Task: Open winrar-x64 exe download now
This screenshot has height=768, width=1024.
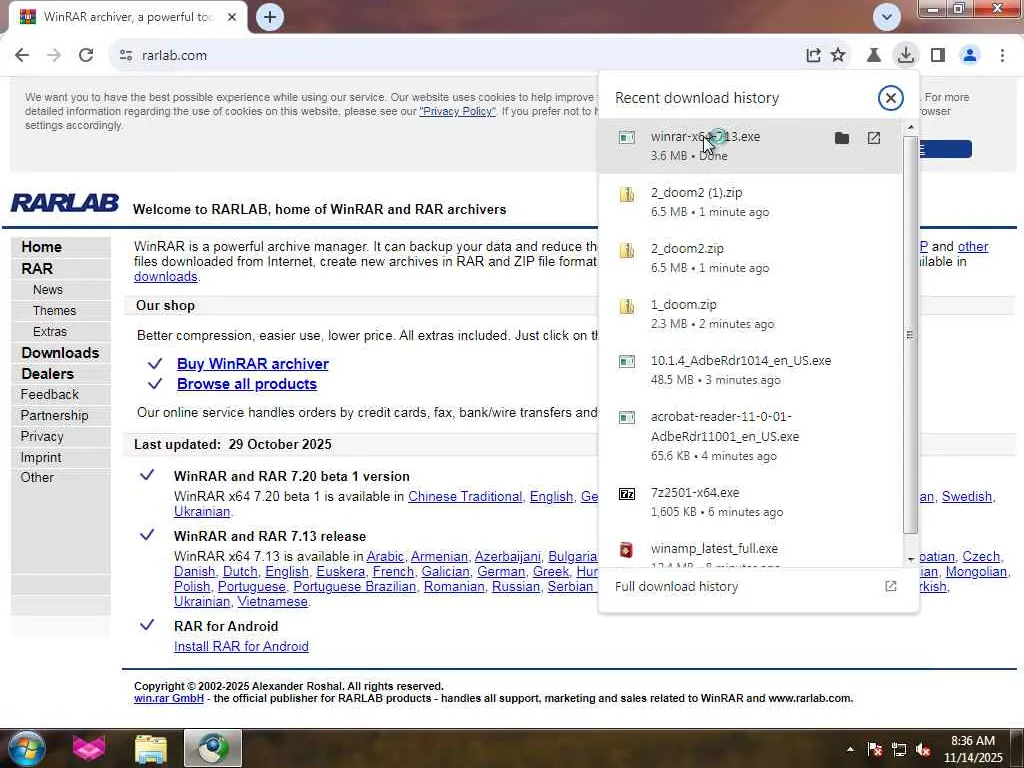Action: pyautogui.click(x=874, y=138)
